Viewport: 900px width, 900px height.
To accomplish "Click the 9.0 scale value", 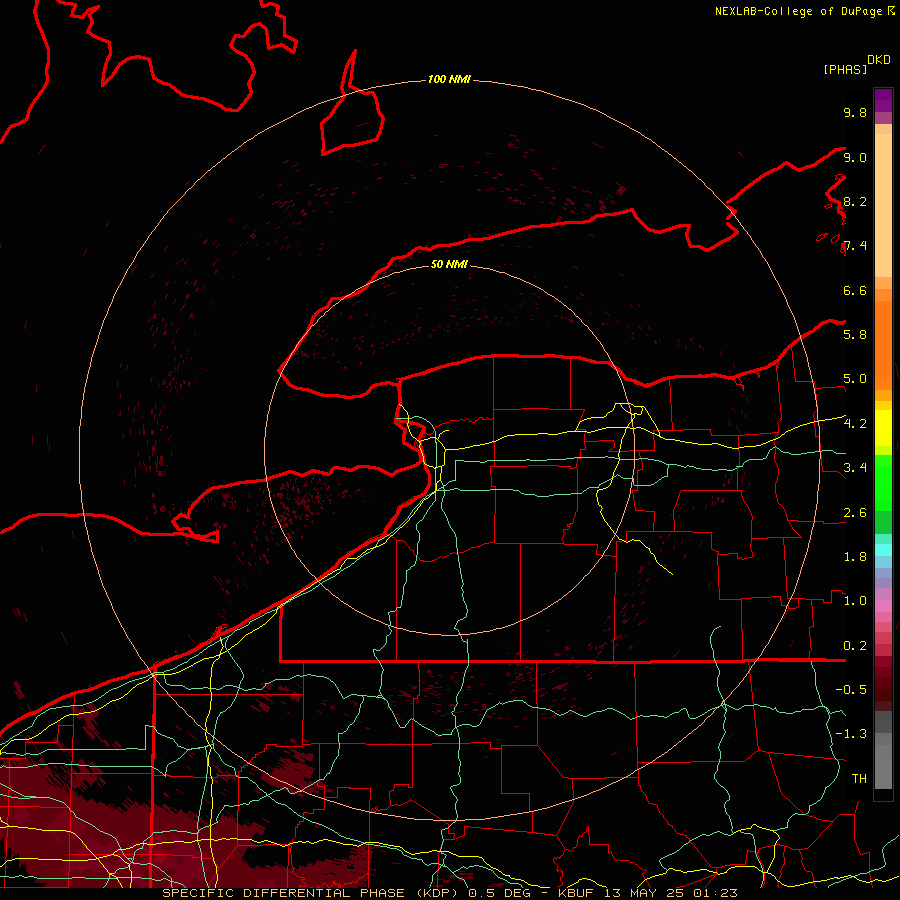I will click(855, 157).
